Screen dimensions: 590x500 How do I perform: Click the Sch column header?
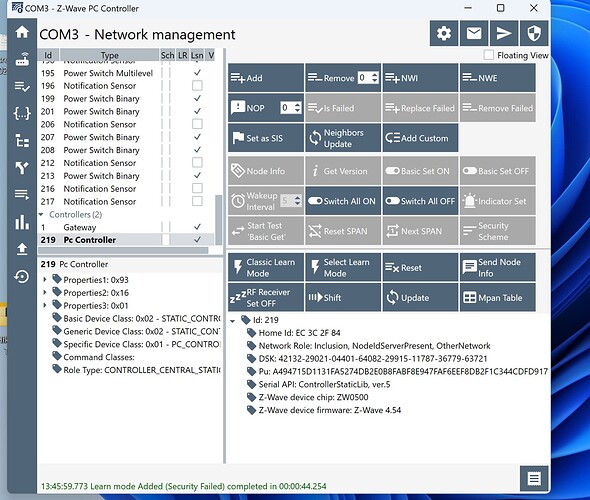point(167,55)
